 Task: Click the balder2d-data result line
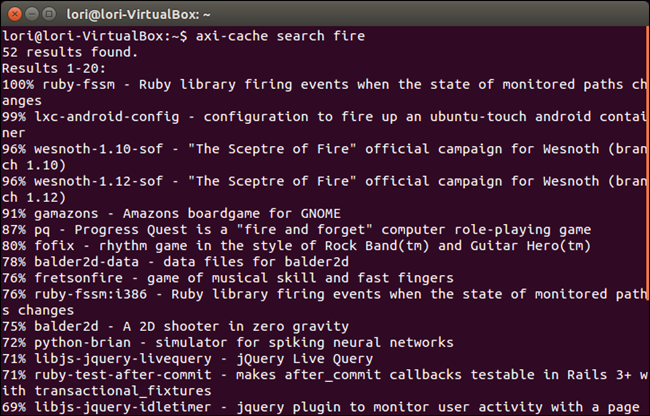pos(175,262)
